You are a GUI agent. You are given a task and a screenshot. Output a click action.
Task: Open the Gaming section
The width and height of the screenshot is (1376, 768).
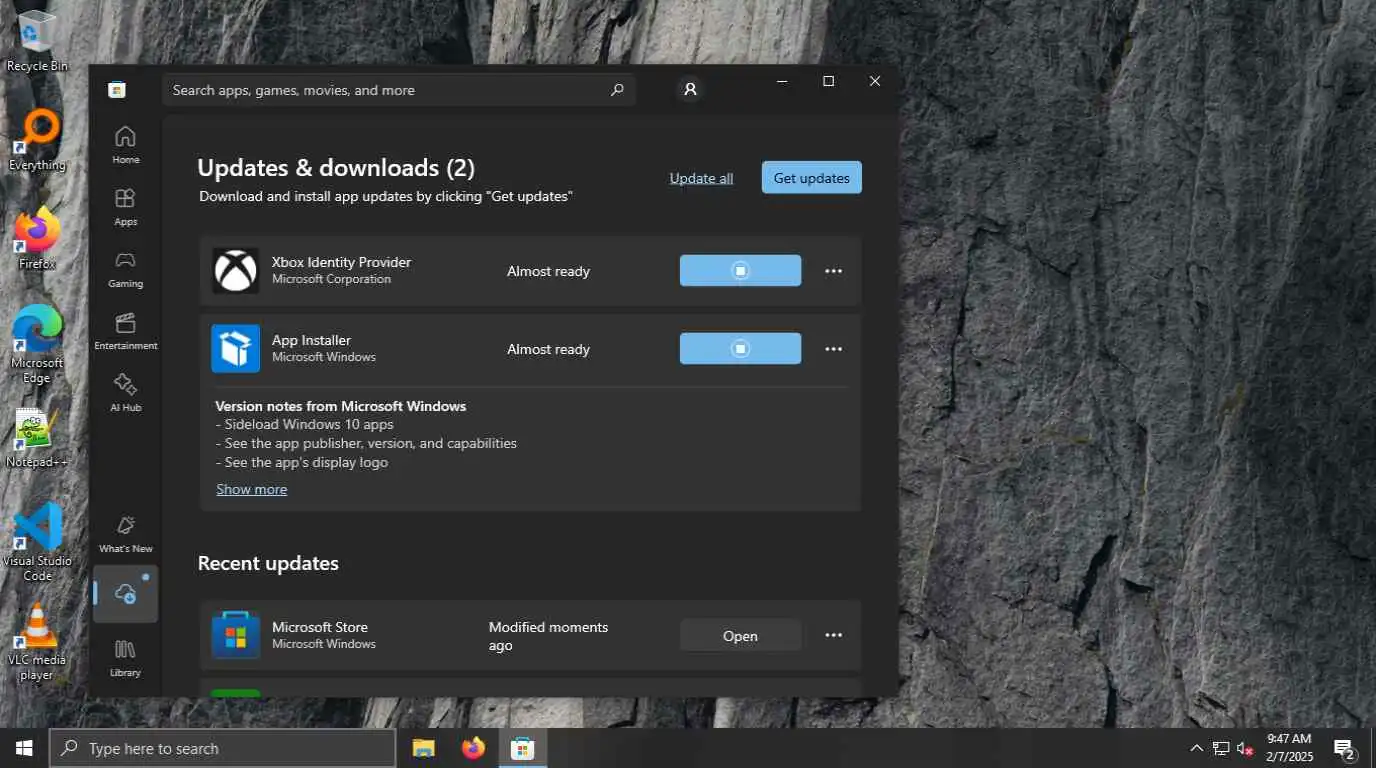click(x=125, y=269)
